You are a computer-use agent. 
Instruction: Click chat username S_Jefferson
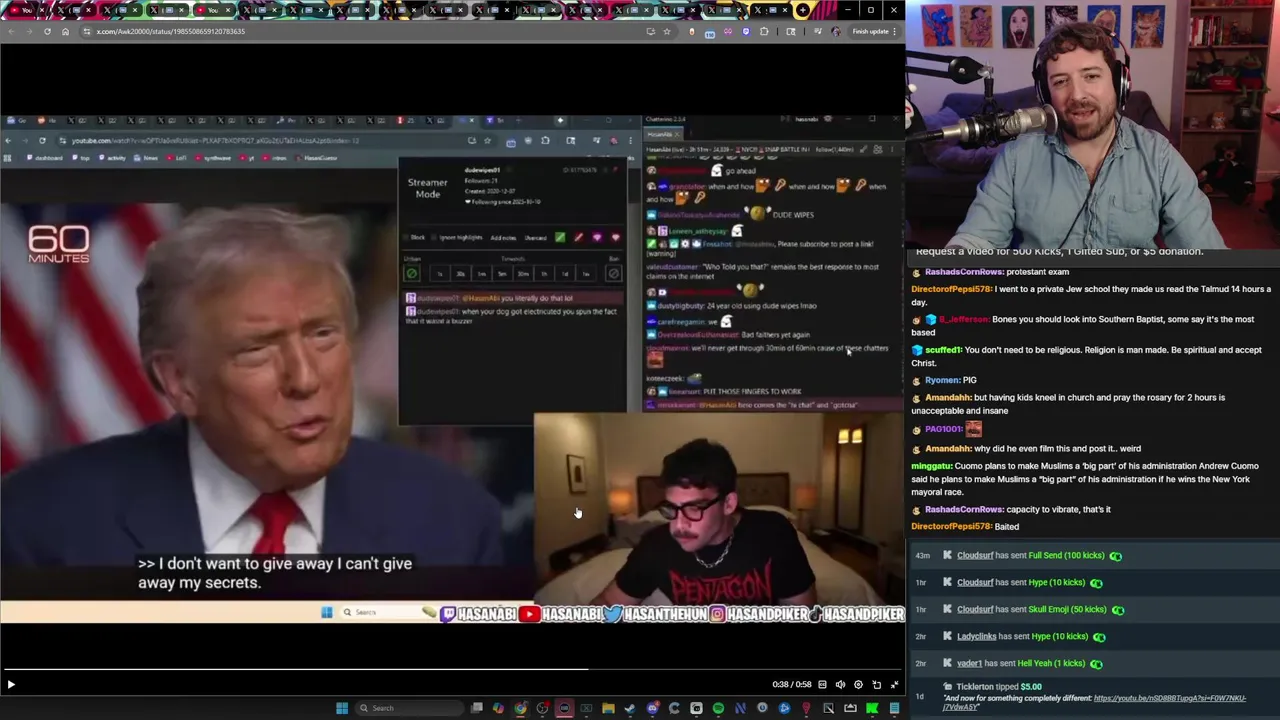click(964, 319)
